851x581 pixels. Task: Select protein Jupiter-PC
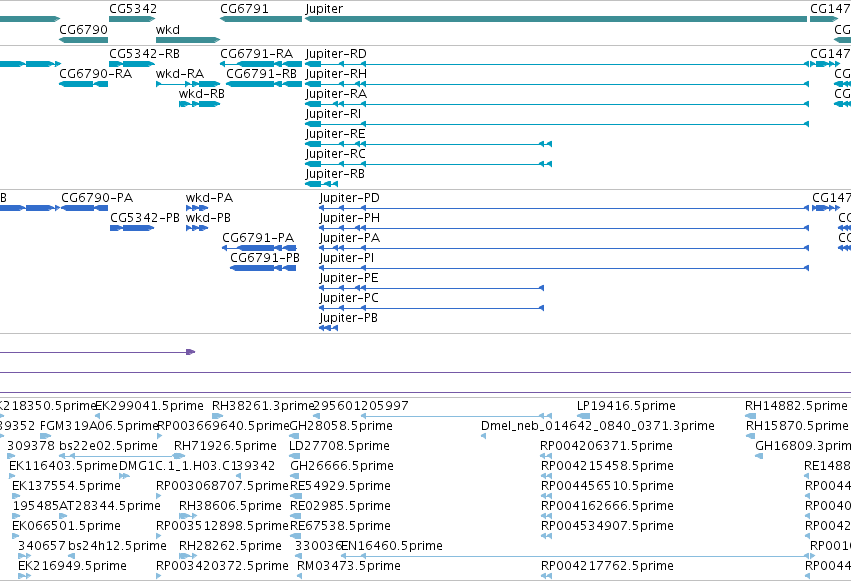(x=431, y=308)
